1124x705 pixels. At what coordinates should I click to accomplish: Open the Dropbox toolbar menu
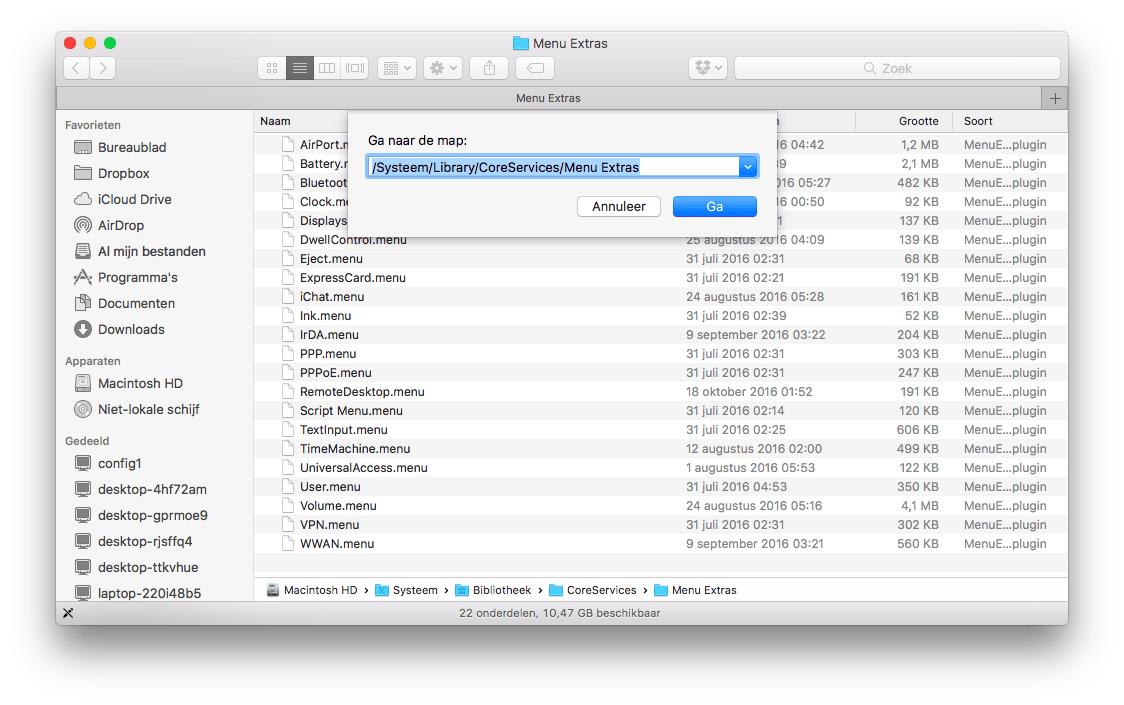(x=708, y=68)
